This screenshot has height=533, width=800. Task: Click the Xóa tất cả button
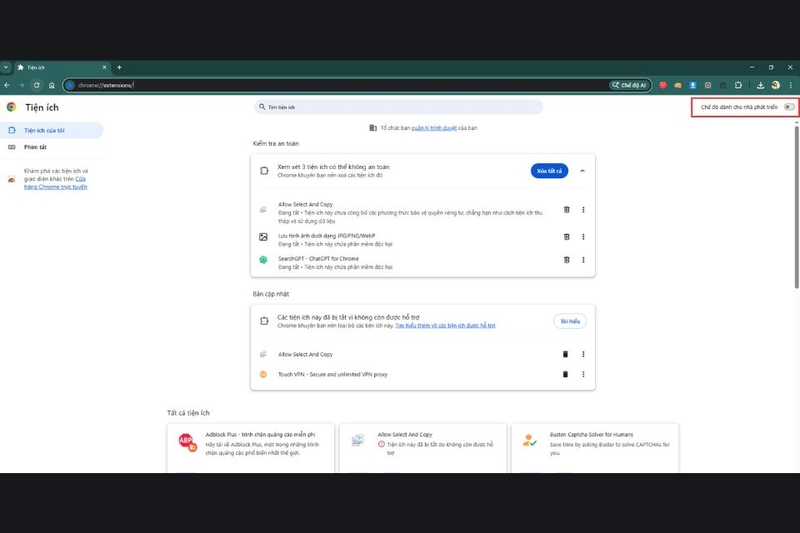coord(549,171)
